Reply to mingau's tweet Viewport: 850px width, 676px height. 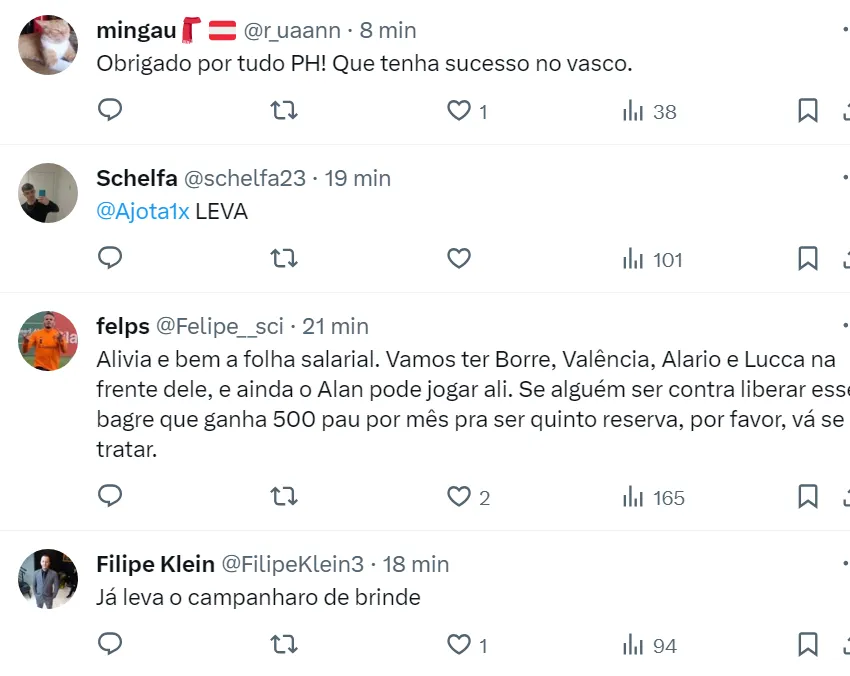coord(110,110)
